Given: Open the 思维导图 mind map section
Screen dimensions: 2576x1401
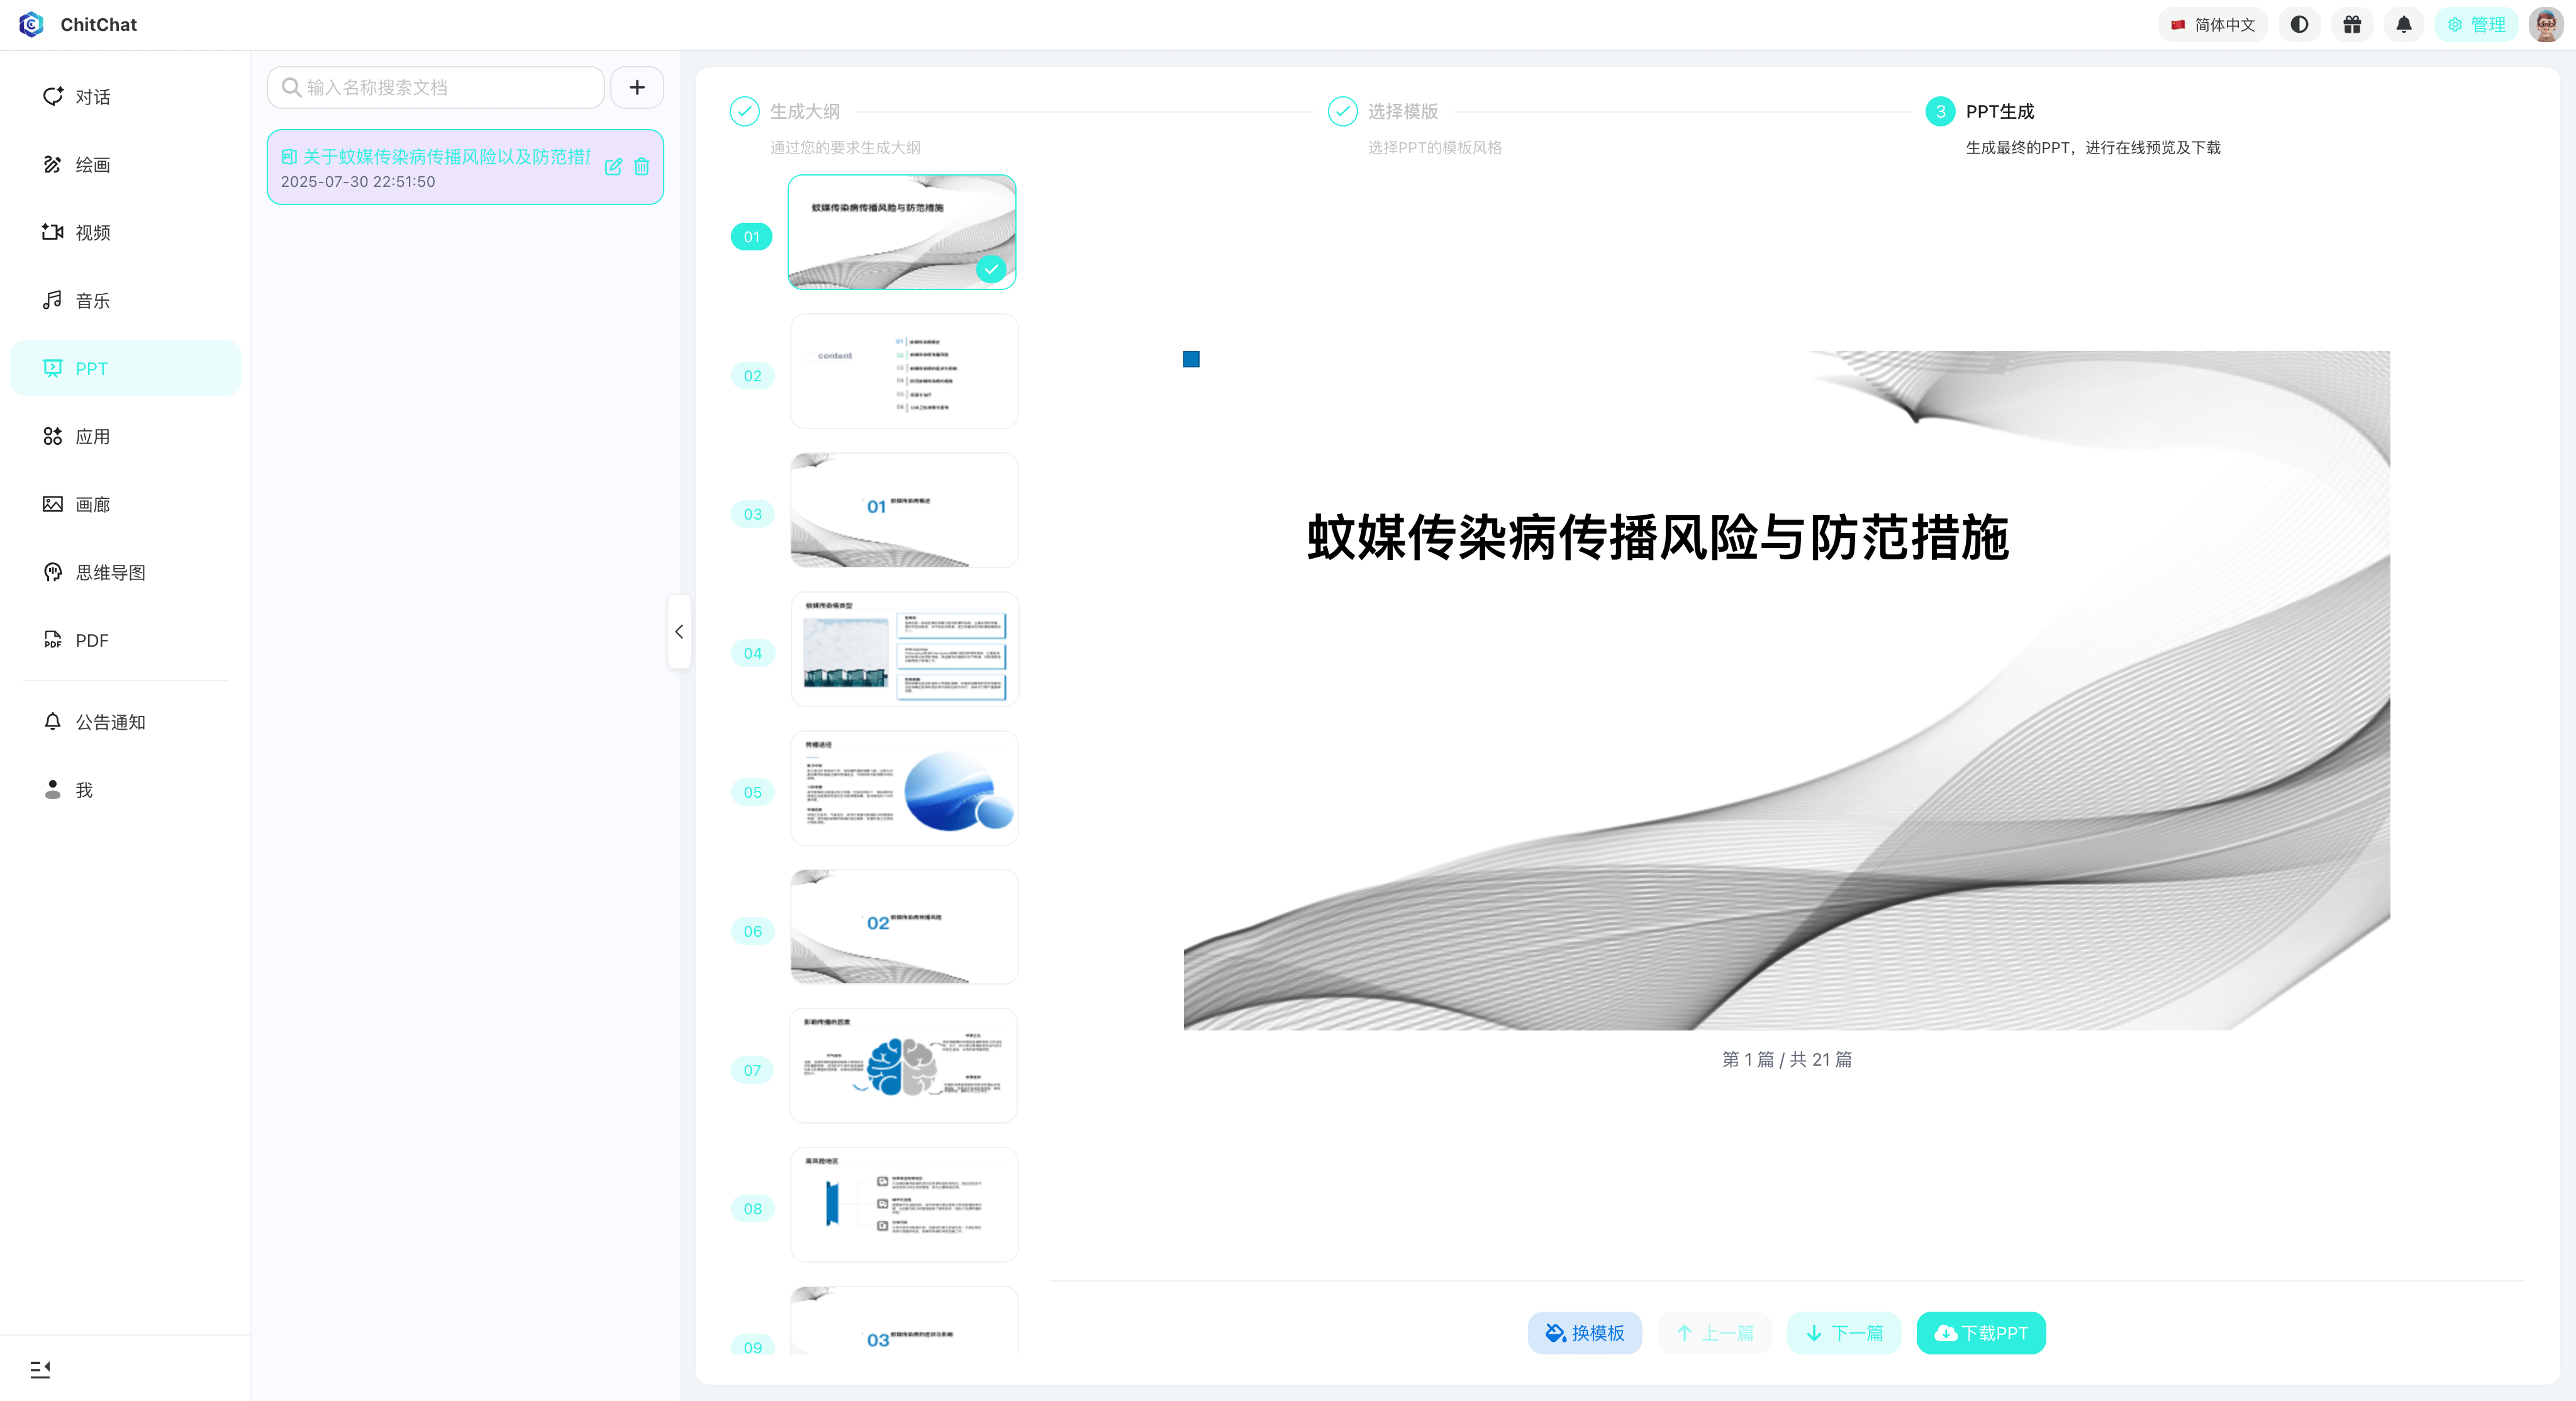Looking at the screenshot, I should [110, 572].
